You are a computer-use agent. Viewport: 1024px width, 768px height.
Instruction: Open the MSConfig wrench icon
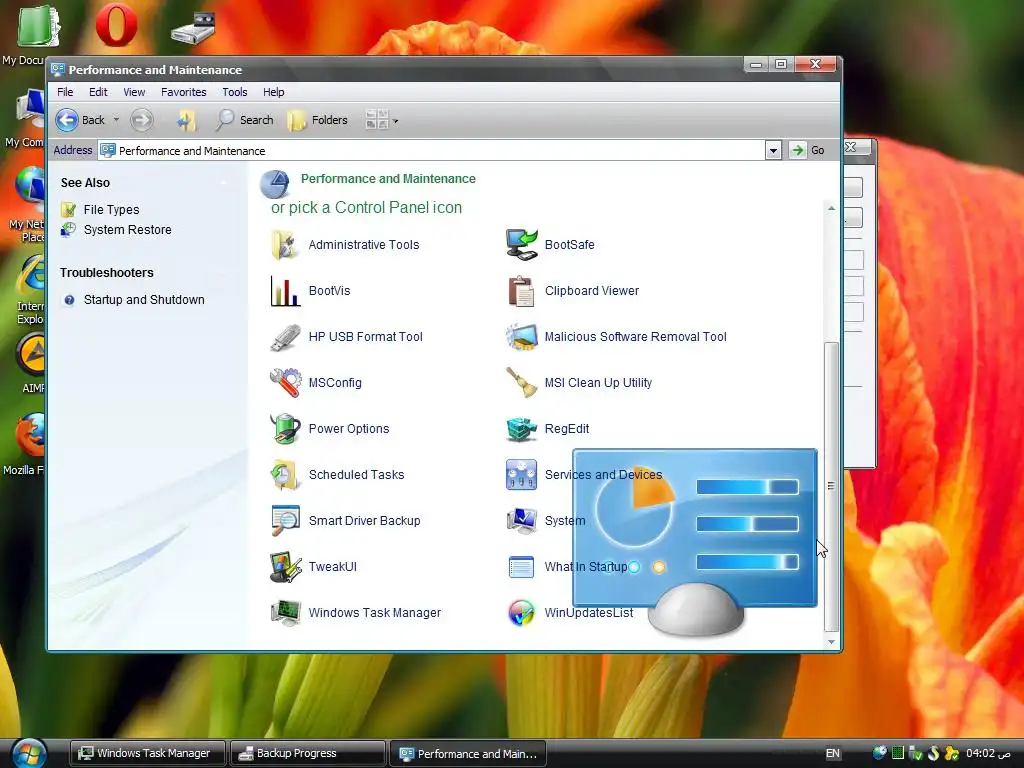pyautogui.click(x=285, y=383)
